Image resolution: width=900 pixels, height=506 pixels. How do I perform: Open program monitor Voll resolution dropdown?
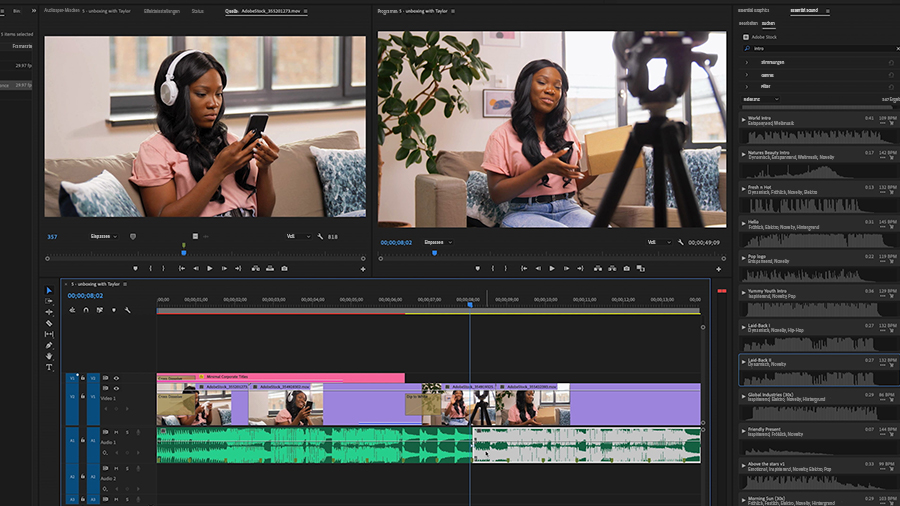(659, 242)
